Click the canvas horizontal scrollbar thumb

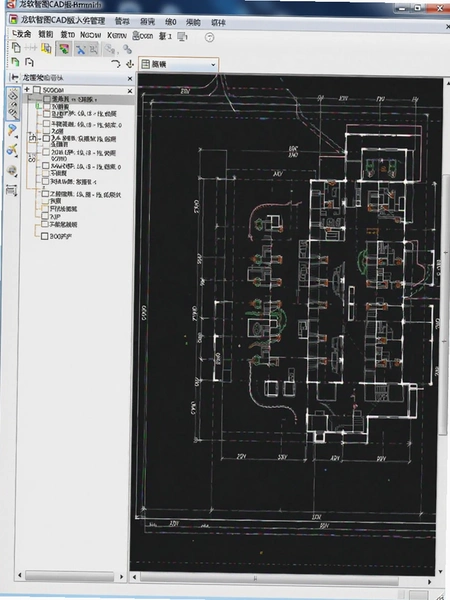(269, 579)
